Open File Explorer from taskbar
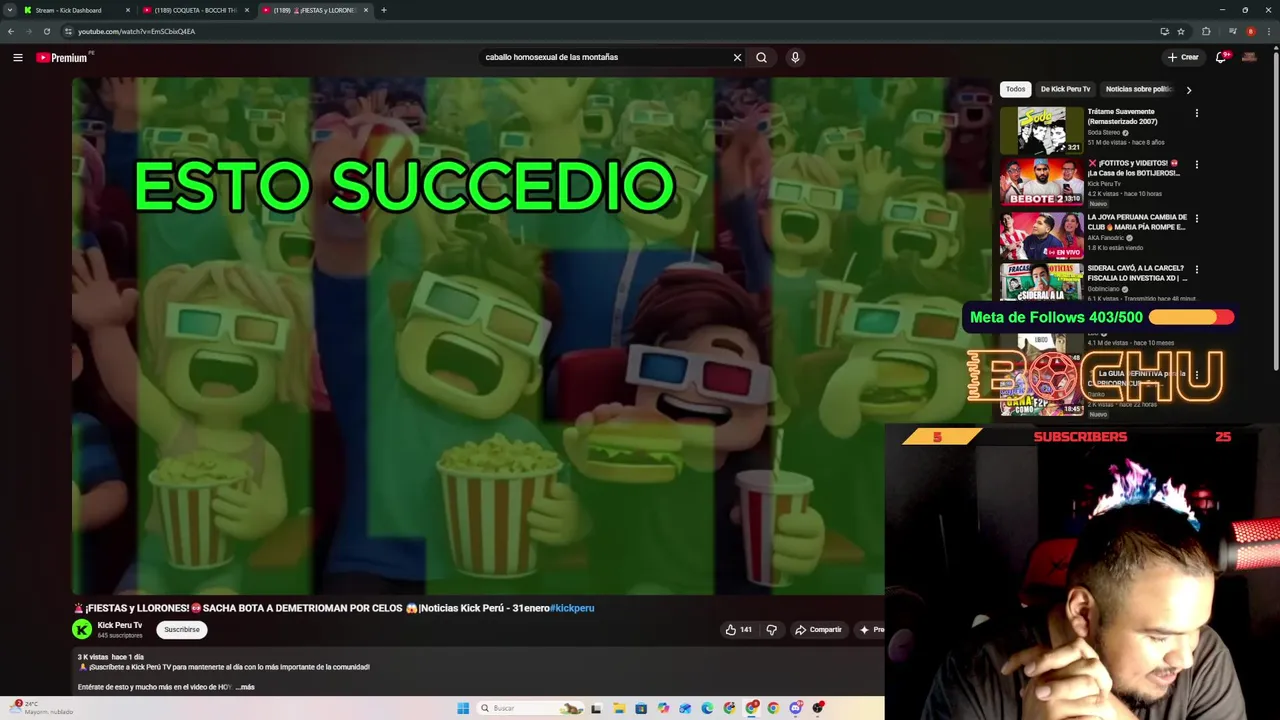Screen dimensions: 1280x720 [x=619, y=708]
